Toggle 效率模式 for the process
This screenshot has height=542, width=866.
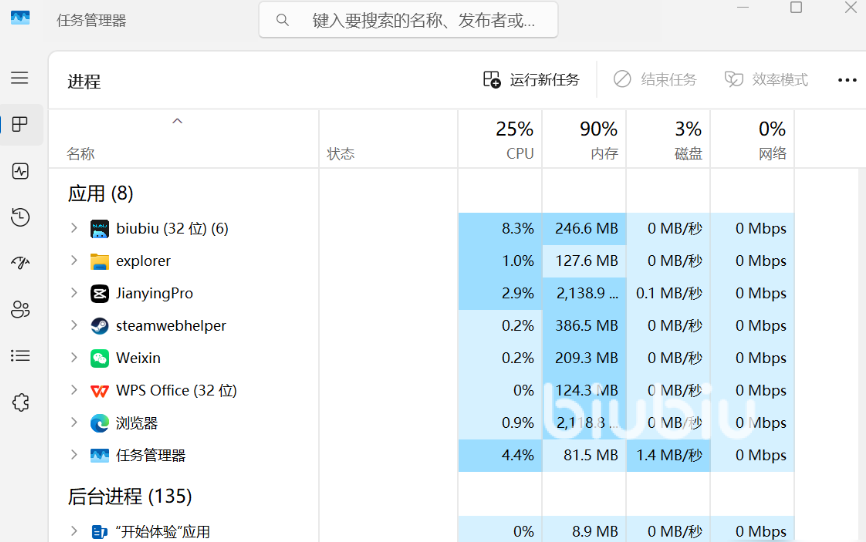click(x=767, y=80)
